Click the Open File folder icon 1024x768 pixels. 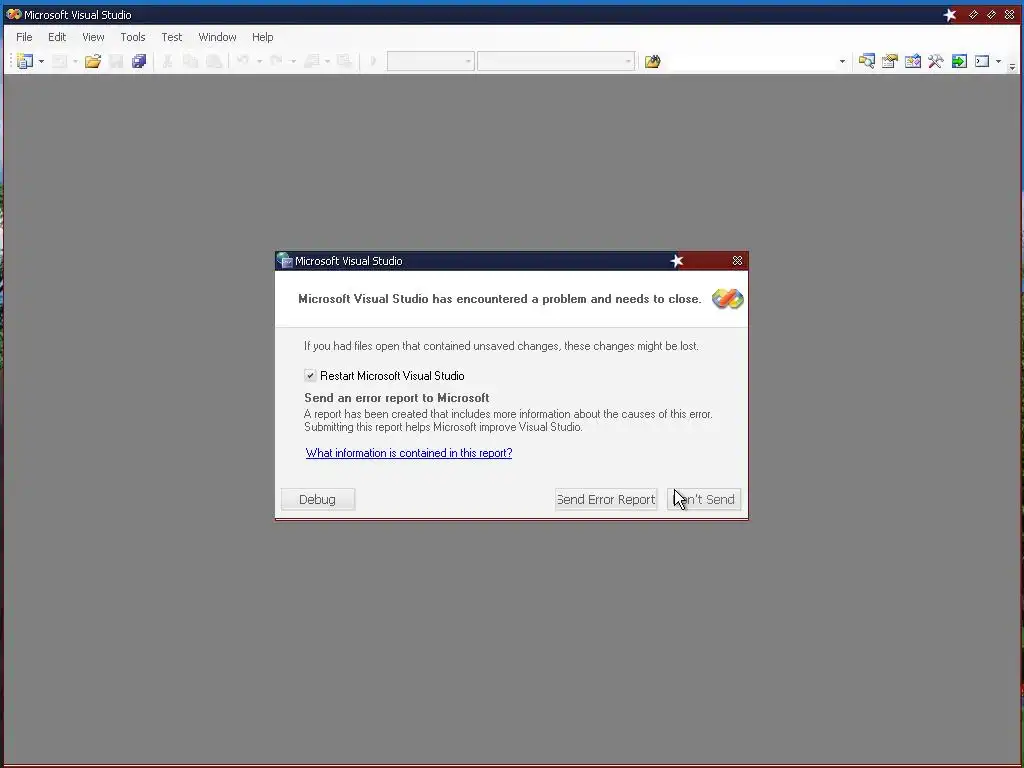(93, 61)
